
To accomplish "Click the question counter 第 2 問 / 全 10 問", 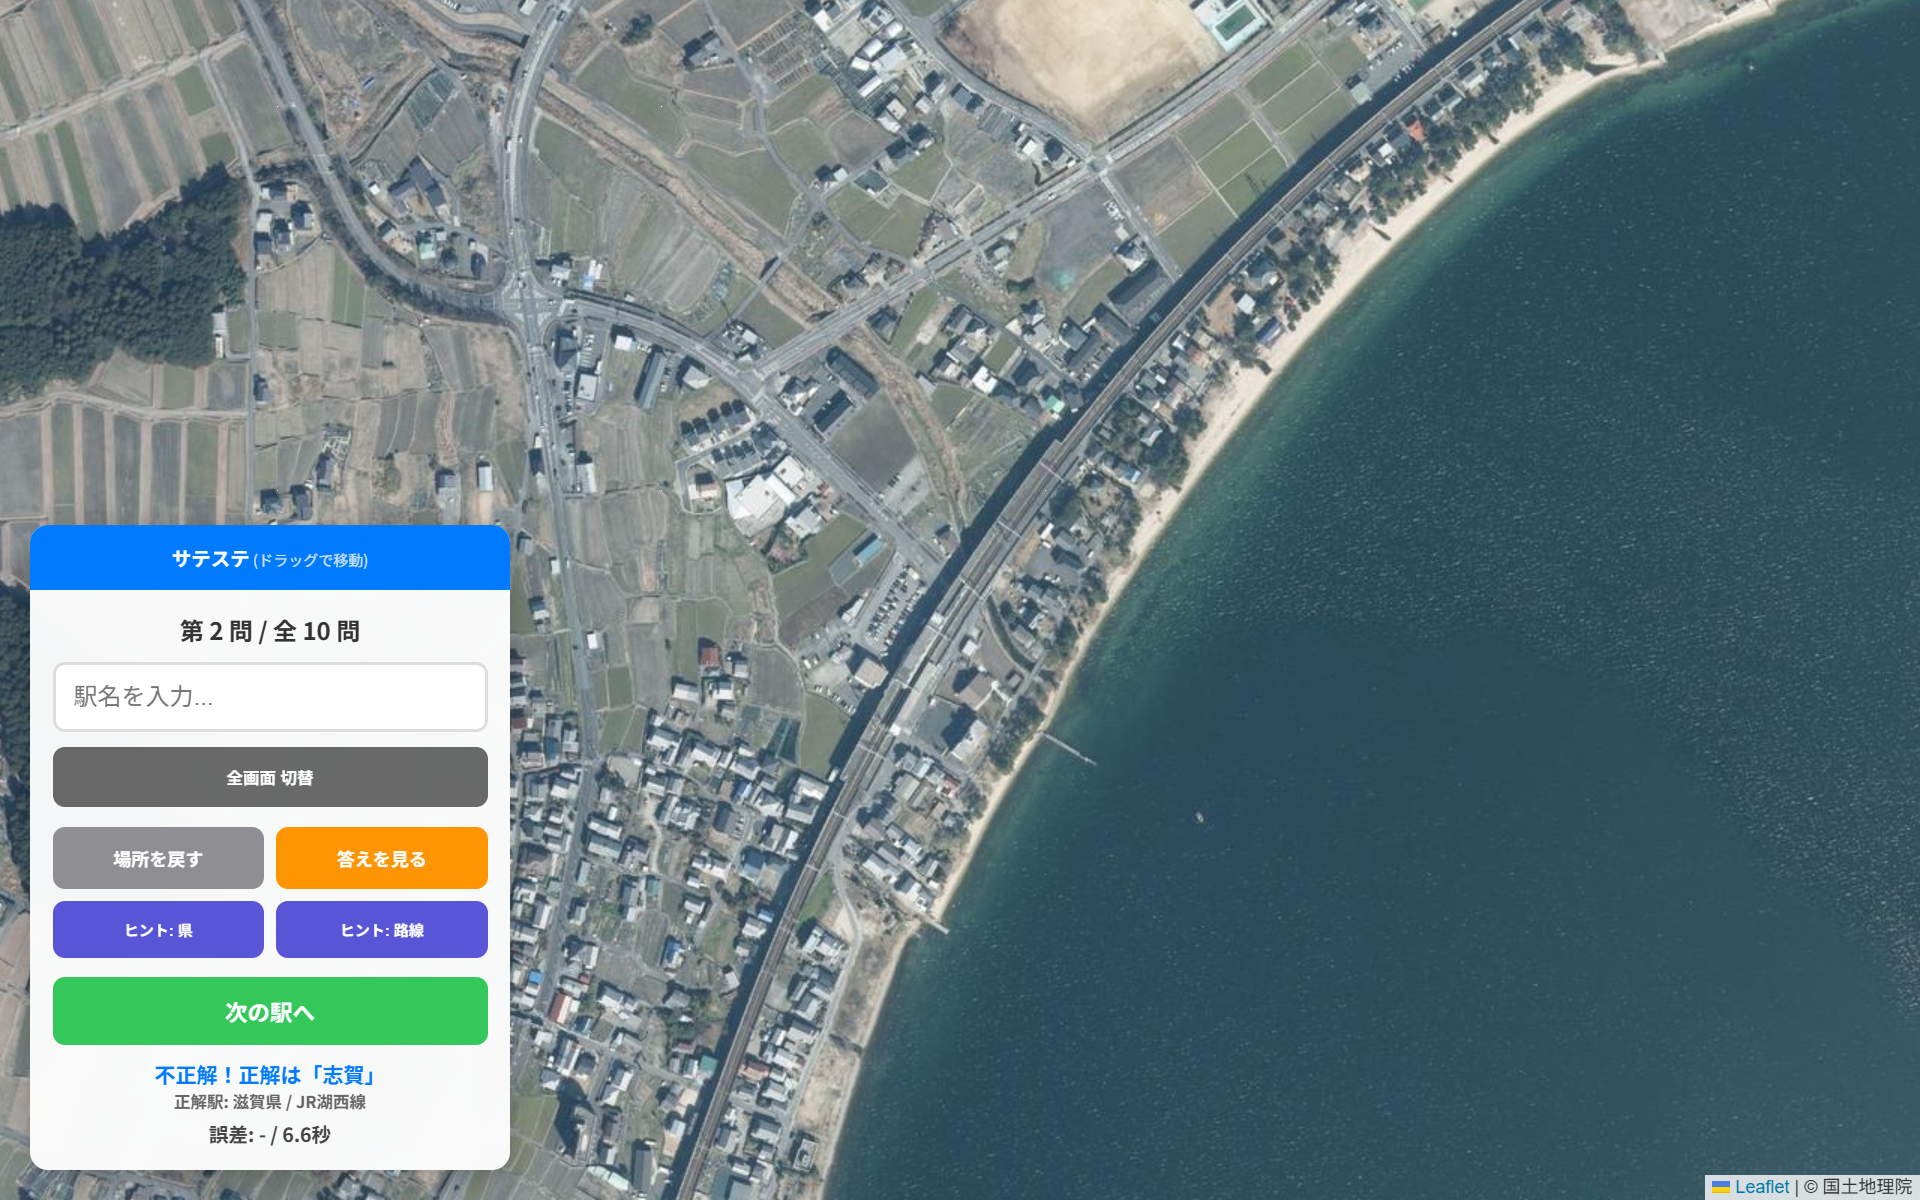I will coord(270,631).
